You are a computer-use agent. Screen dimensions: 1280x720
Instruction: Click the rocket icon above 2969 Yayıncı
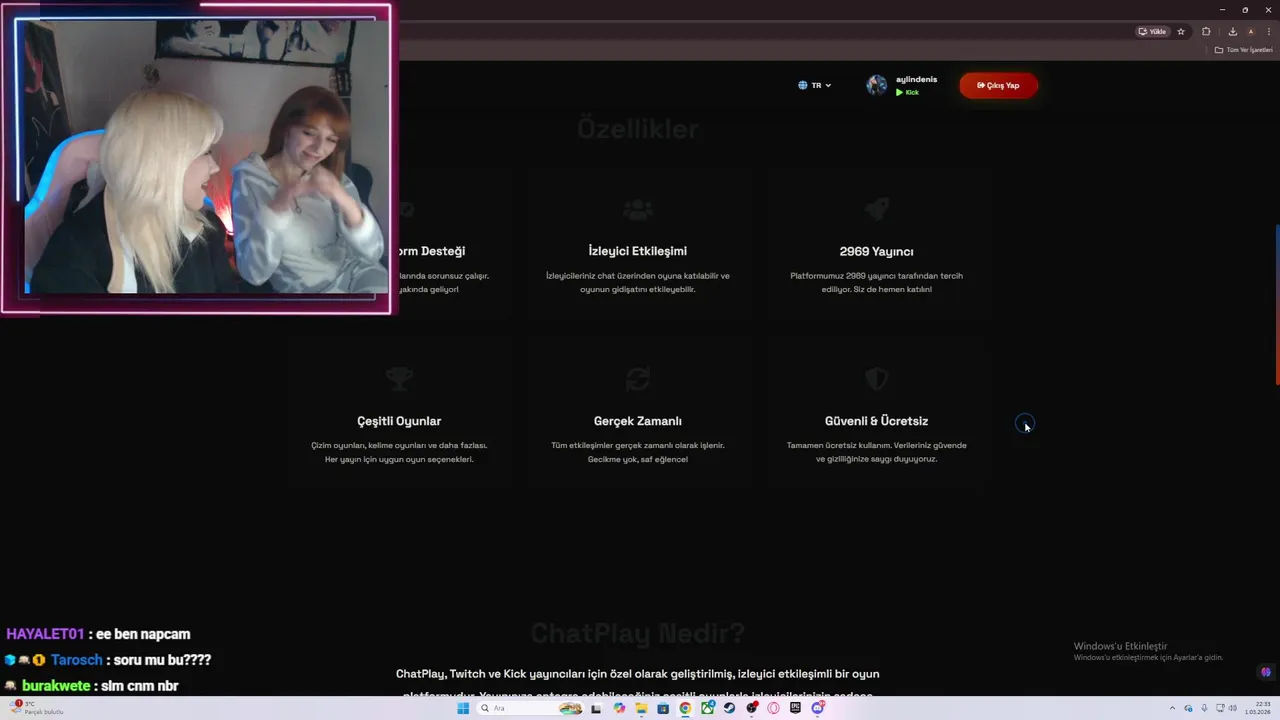point(877,209)
